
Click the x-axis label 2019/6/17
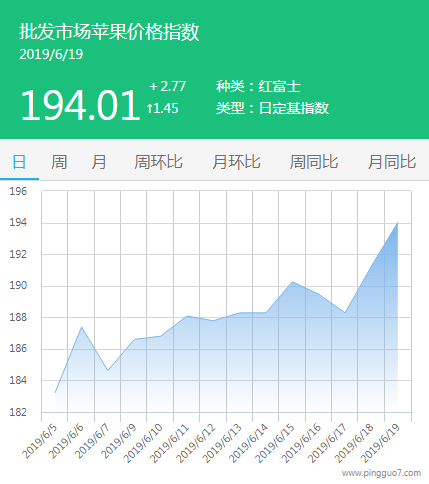pos(327,444)
